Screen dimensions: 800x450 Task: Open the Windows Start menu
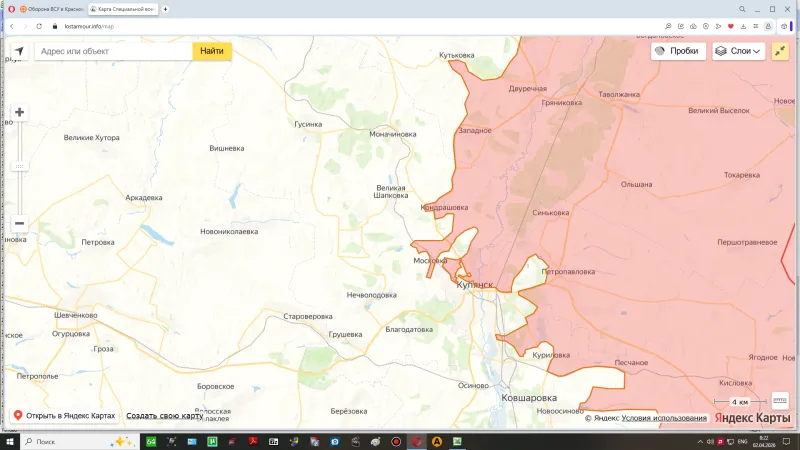(10, 441)
